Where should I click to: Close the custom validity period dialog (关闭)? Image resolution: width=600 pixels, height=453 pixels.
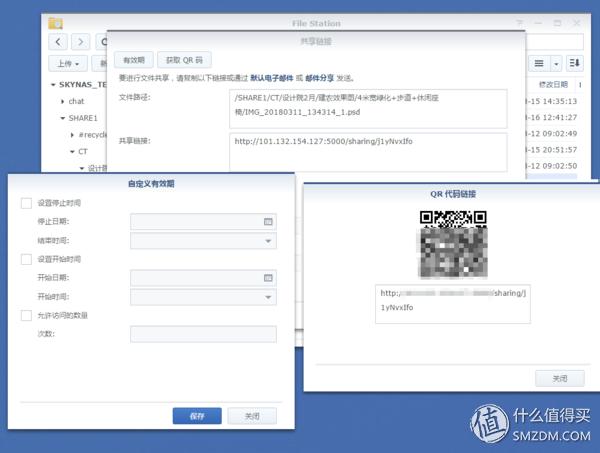252,416
